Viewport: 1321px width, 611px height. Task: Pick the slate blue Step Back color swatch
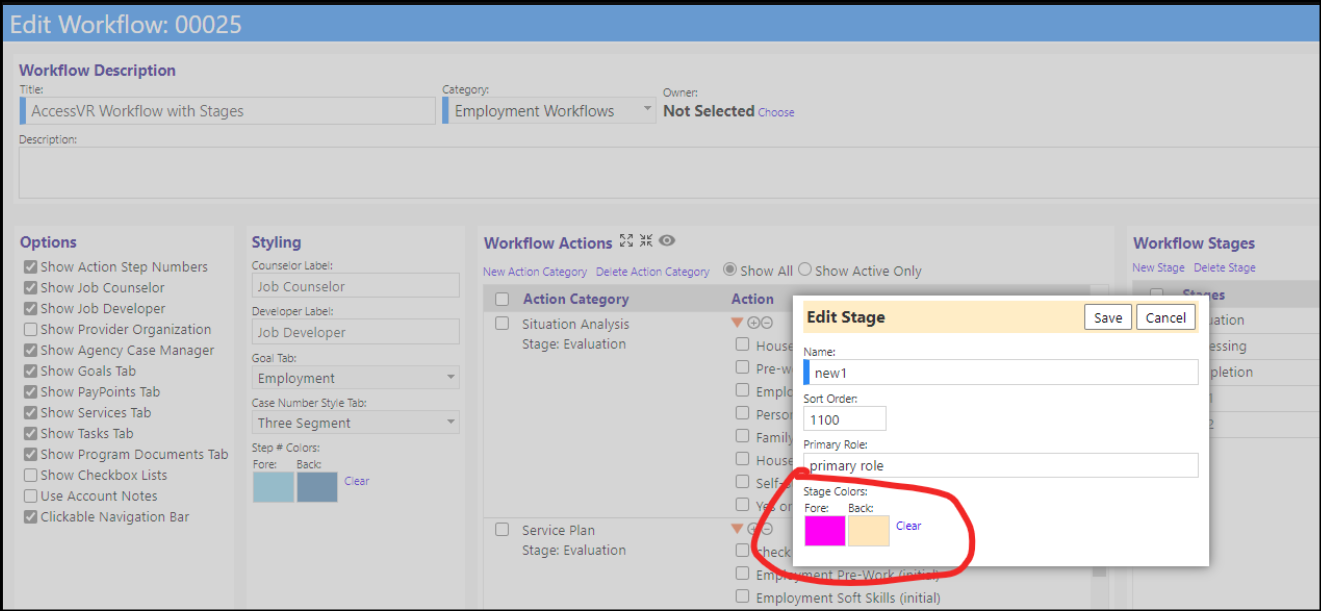click(317, 487)
